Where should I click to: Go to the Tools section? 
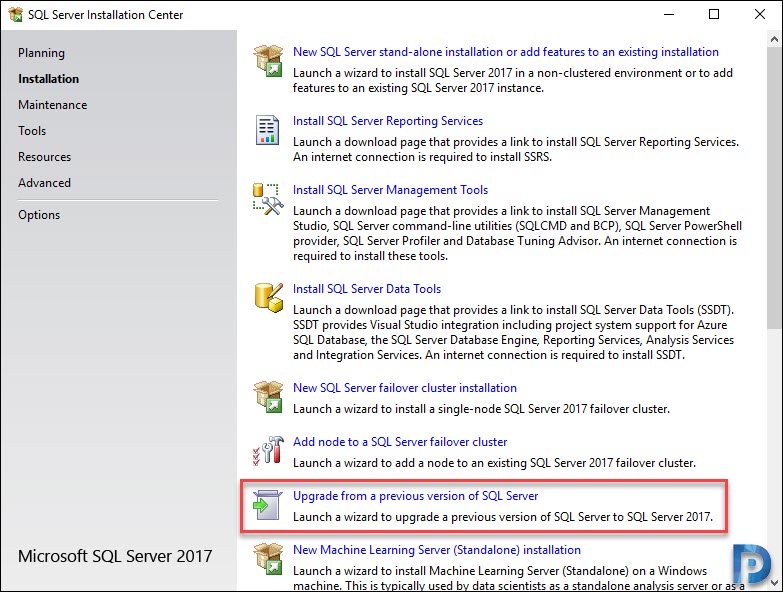click(x=32, y=131)
